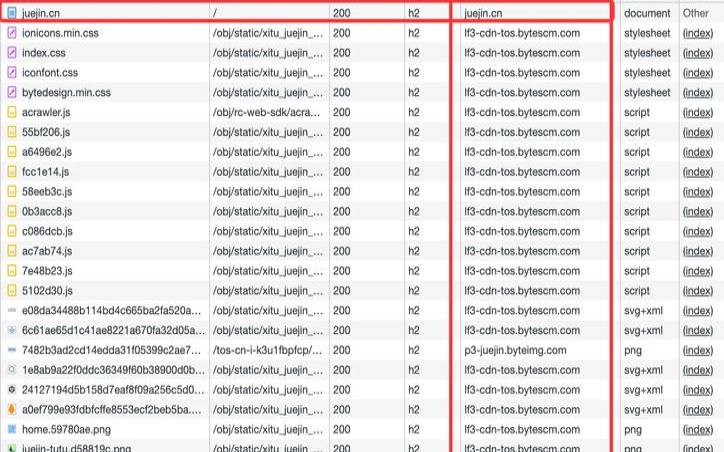Screen dimensions: 724x452
Task: Open the (index) initiator link for index.css
Action: (697, 53)
